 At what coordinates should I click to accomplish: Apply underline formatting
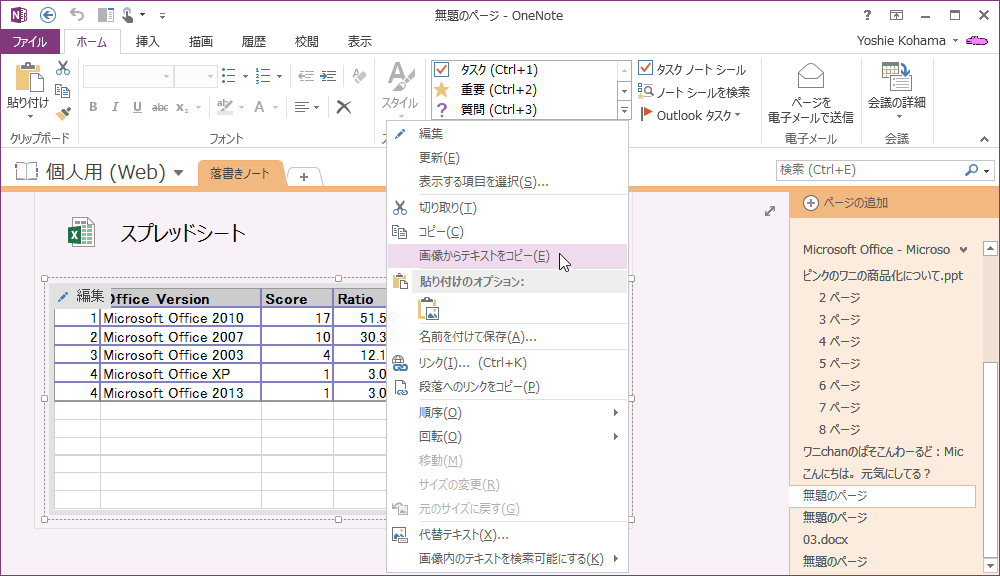click(x=137, y=107)
